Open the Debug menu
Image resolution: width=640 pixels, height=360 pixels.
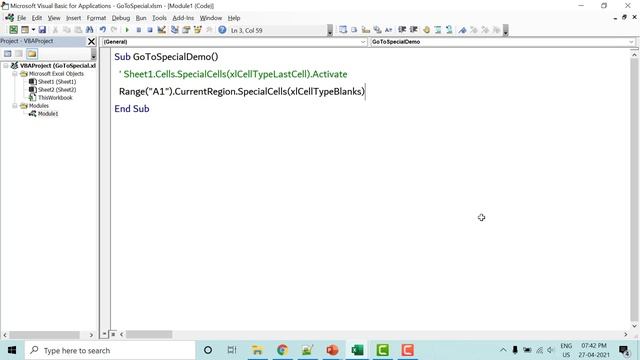pos(121,18)
